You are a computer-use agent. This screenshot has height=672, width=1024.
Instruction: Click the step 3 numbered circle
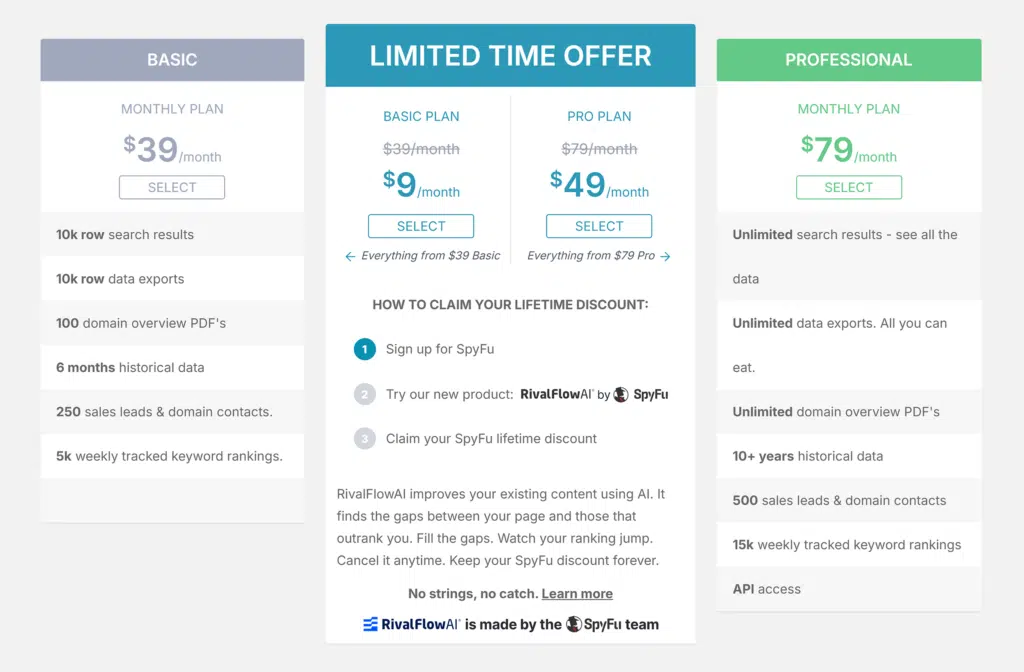click(364, 438)
